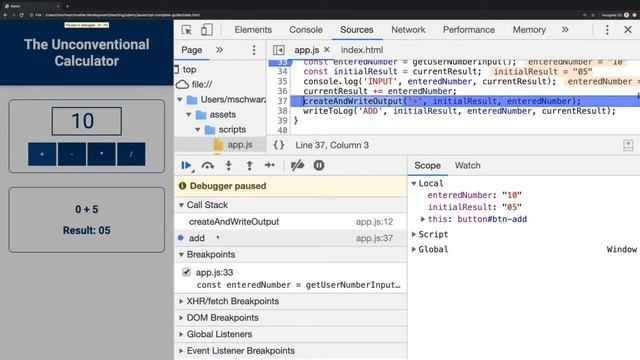
Task: Select createAndWriteOutput call stack frame
Action: (x=291, y=222)
